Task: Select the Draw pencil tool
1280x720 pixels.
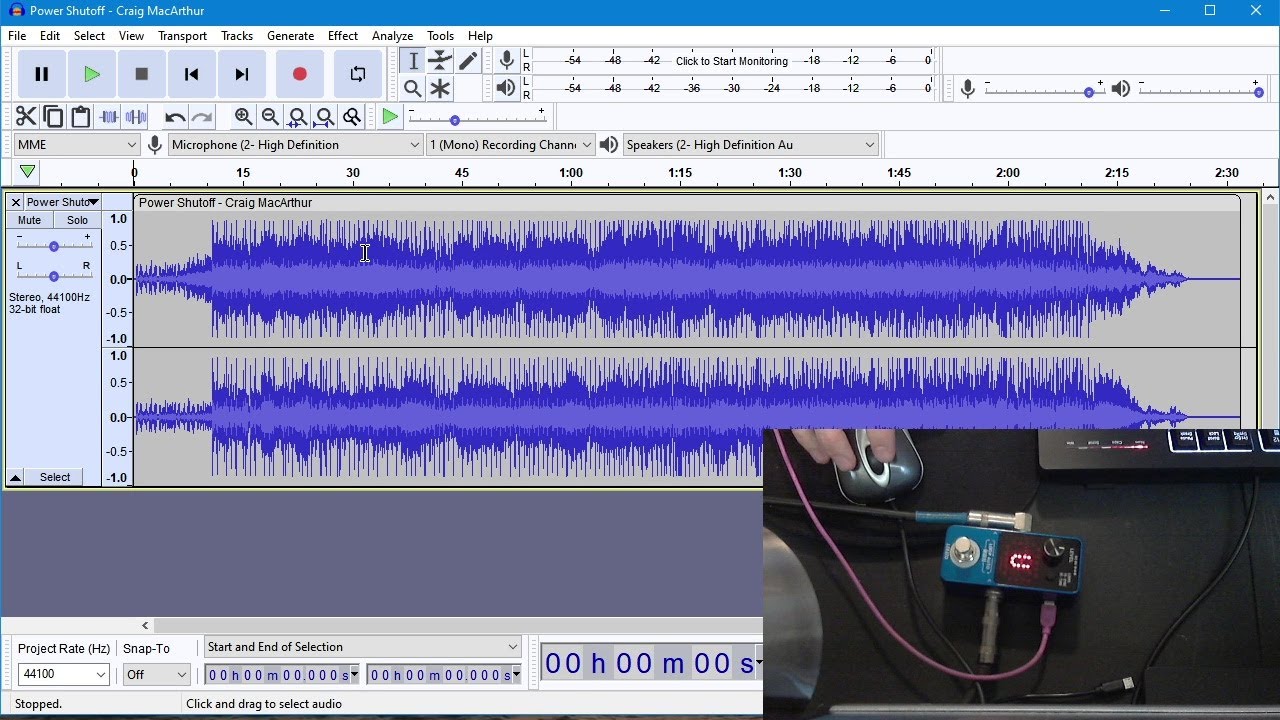Action: (467, 61)
